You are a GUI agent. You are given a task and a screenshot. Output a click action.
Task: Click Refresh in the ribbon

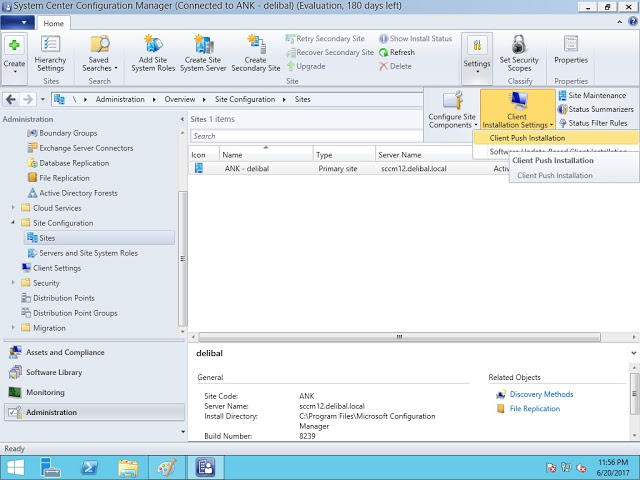[396, 52]
